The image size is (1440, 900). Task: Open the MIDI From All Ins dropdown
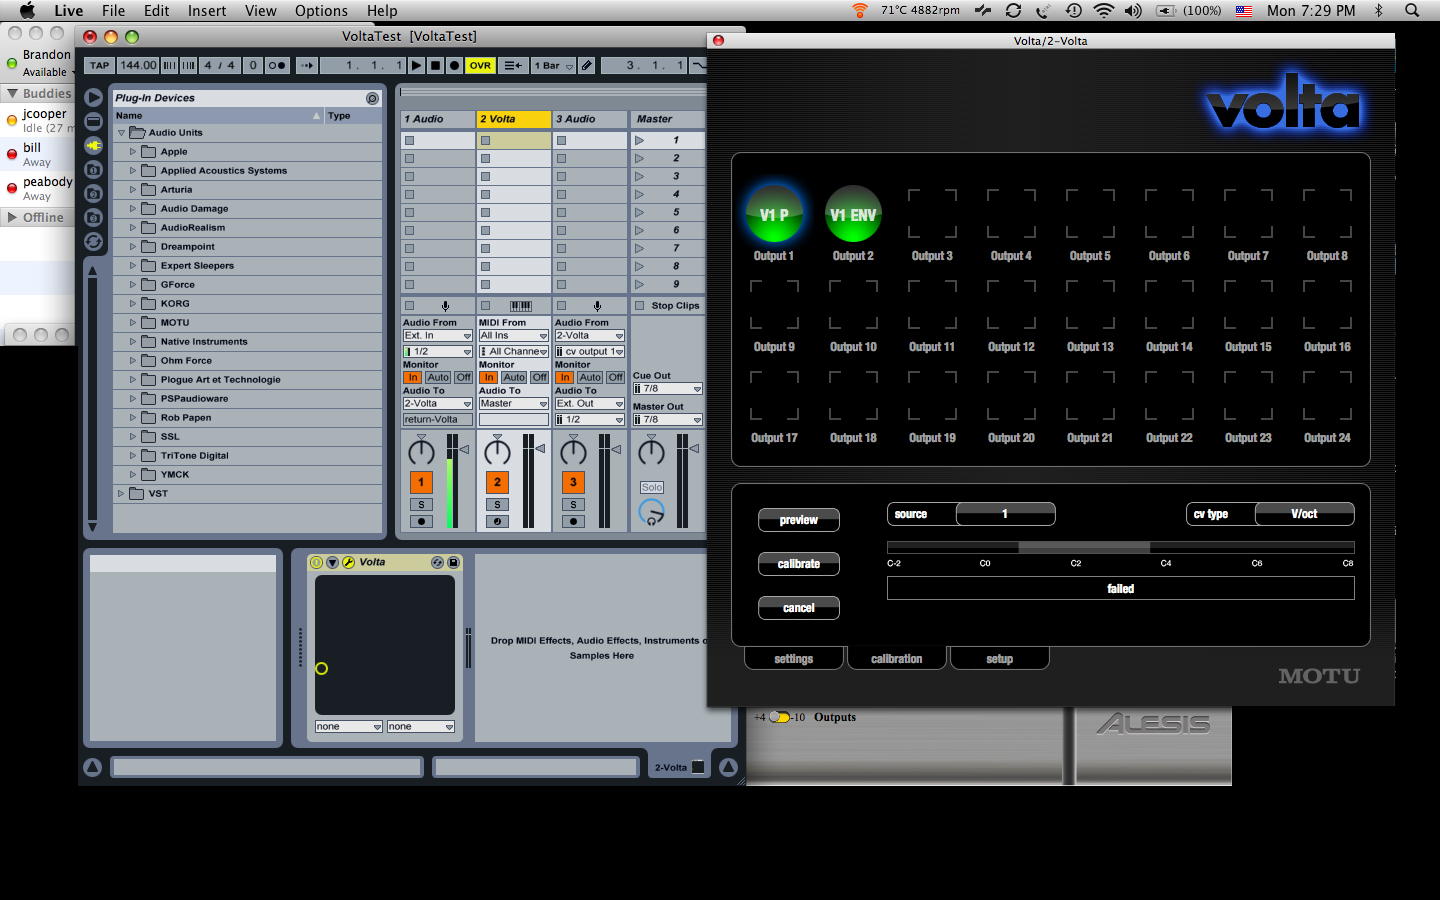[x=513, y=336]
